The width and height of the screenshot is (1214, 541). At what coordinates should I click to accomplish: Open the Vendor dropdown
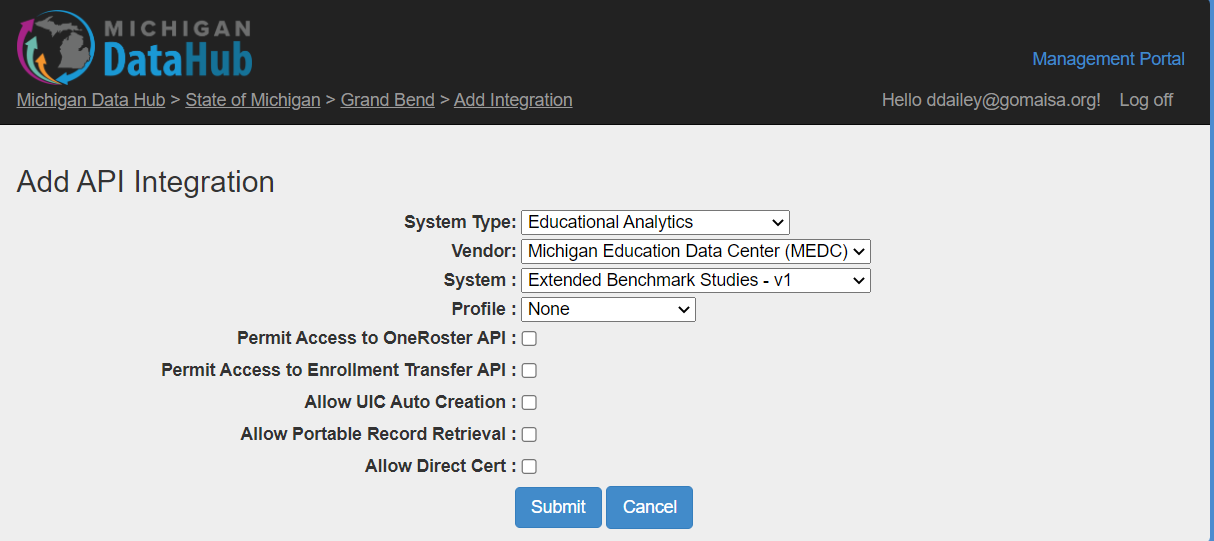(x=696, y=251)
